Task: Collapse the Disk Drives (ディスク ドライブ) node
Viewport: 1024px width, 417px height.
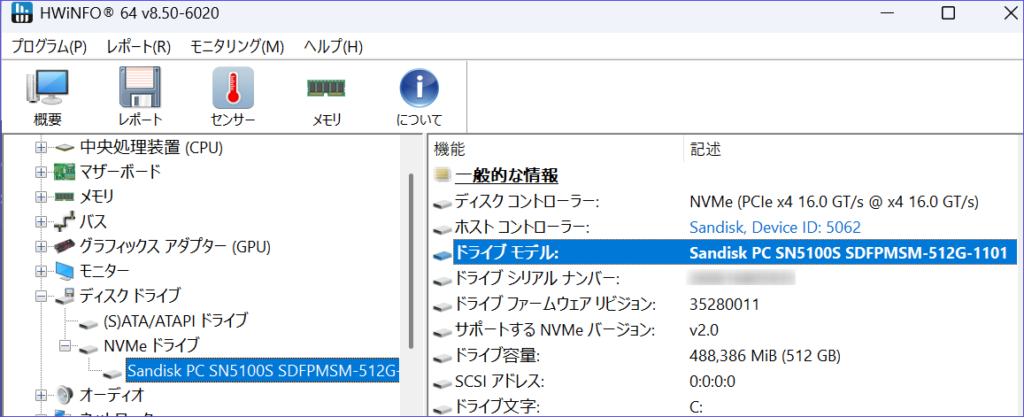Action: (41, 296)
